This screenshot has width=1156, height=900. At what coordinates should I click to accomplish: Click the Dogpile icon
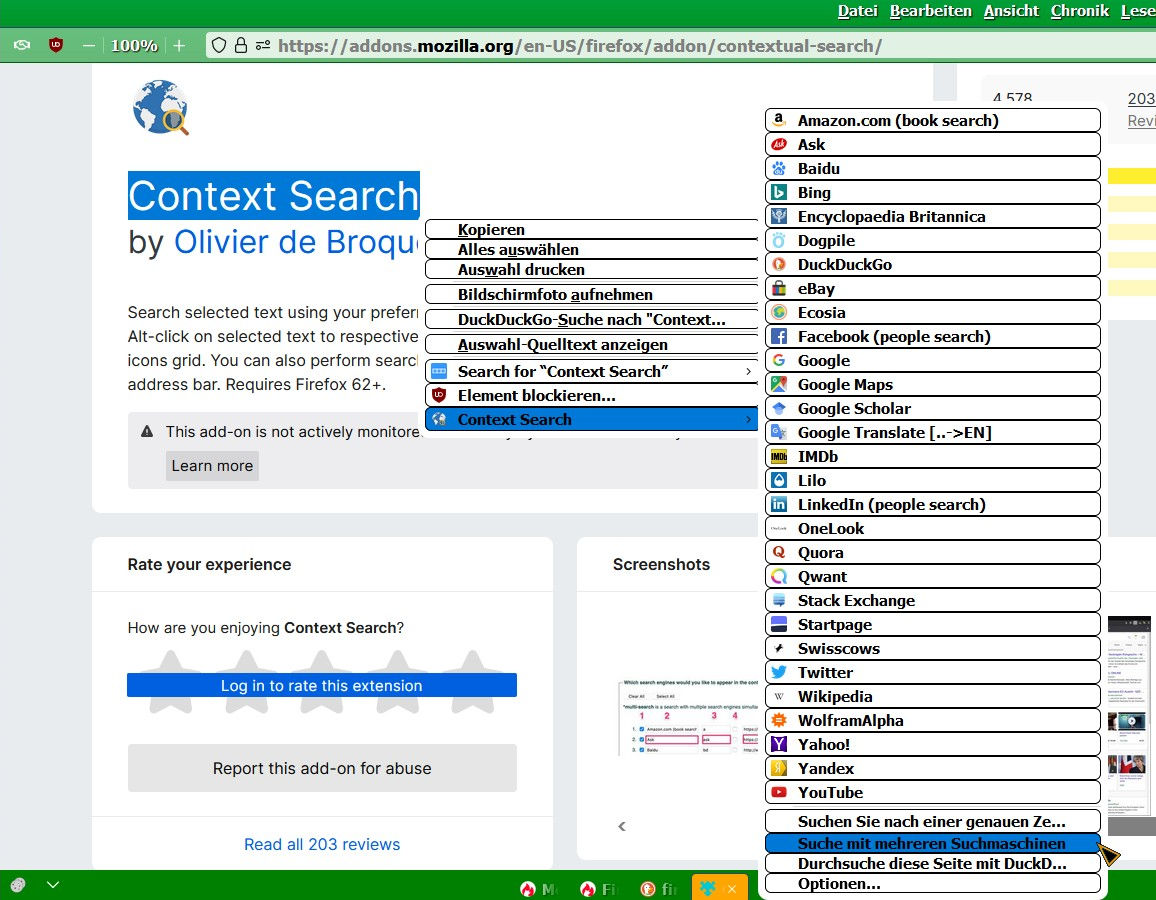point(779,240)
